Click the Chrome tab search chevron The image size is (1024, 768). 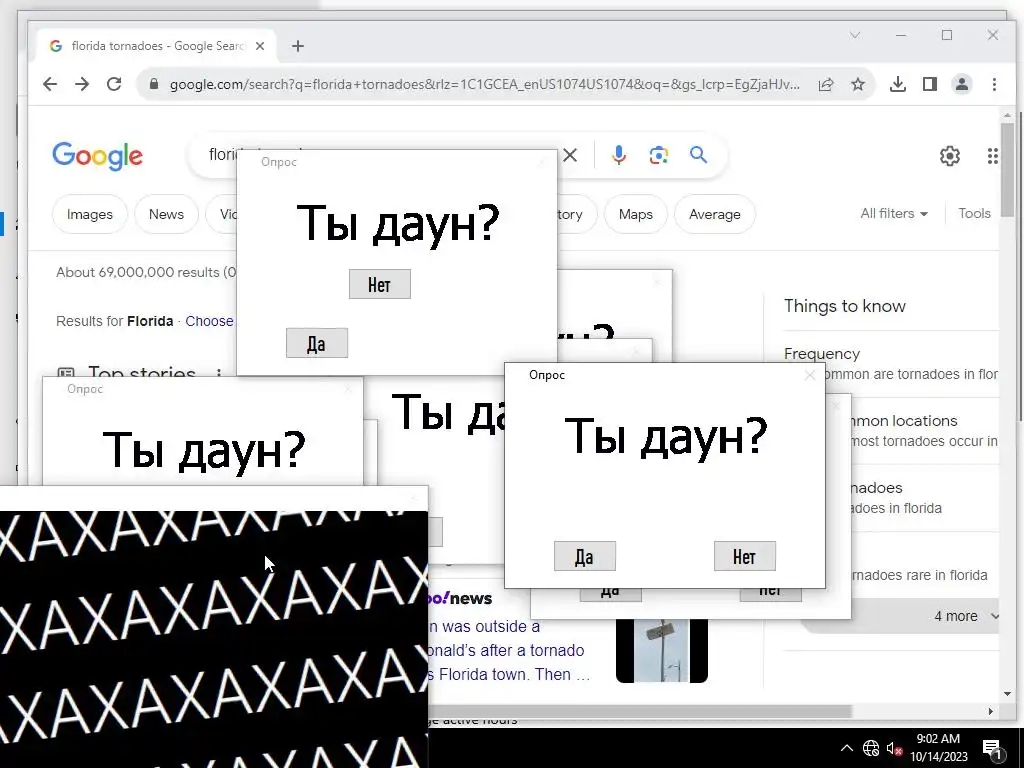click(x=855, y=35)
